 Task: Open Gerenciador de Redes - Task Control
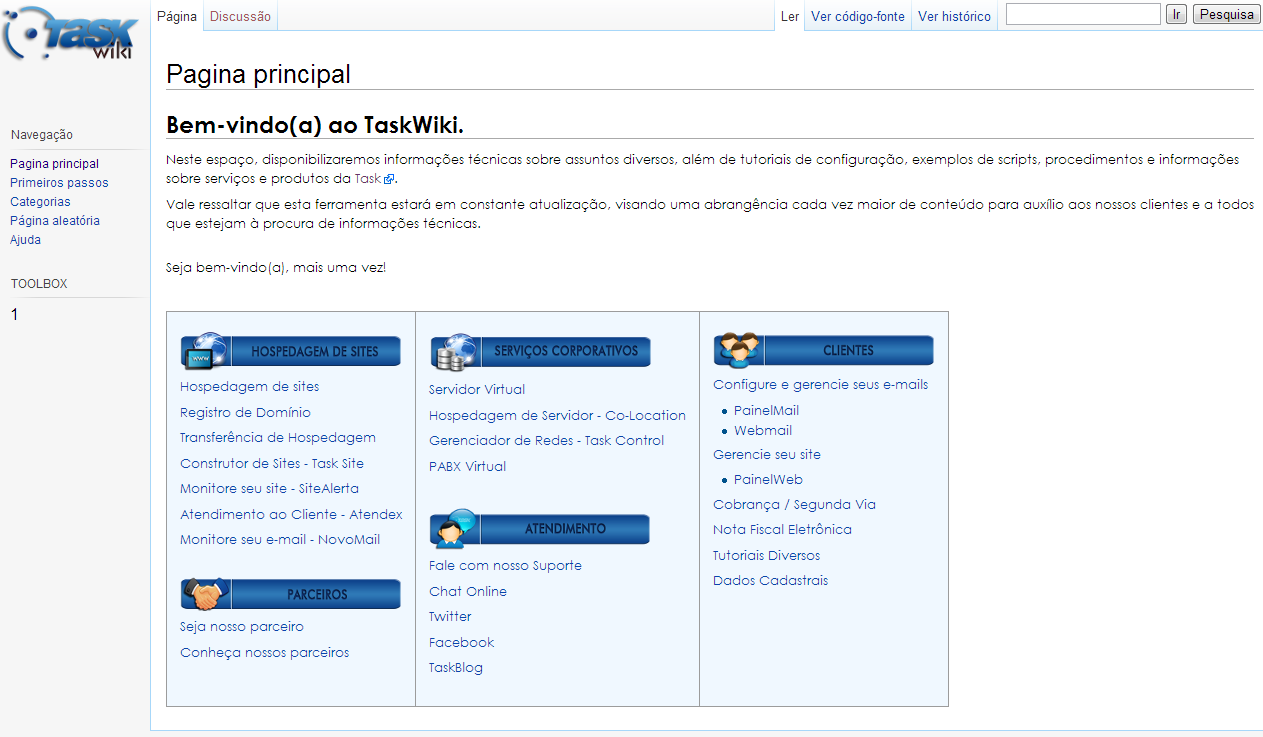tap(546, 440)
